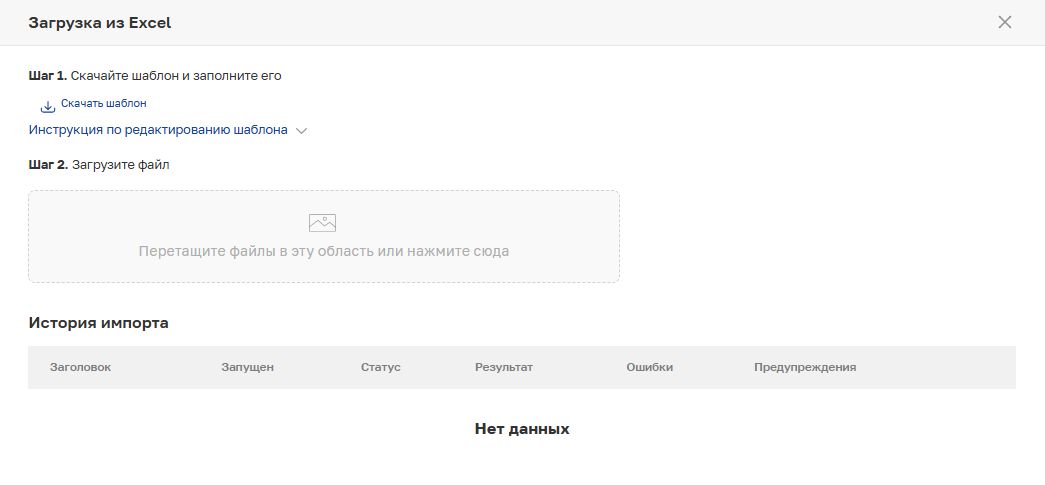Choose the Ошибки column header

[649, 367]
